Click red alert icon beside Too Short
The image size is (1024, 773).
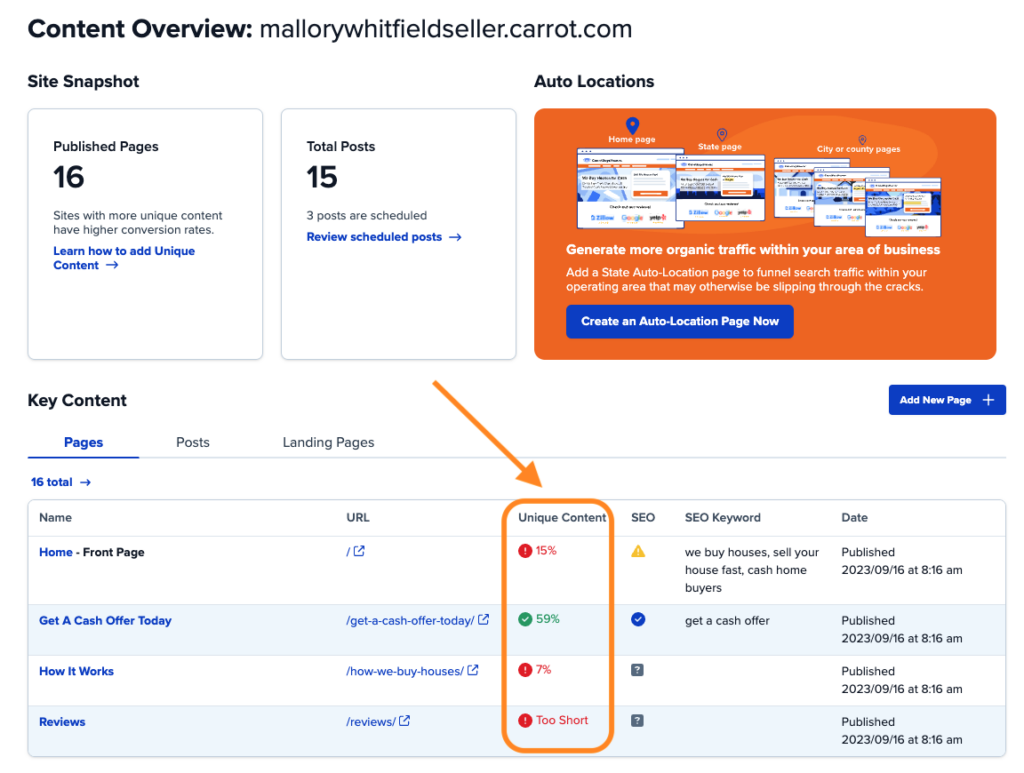[525, 721]
